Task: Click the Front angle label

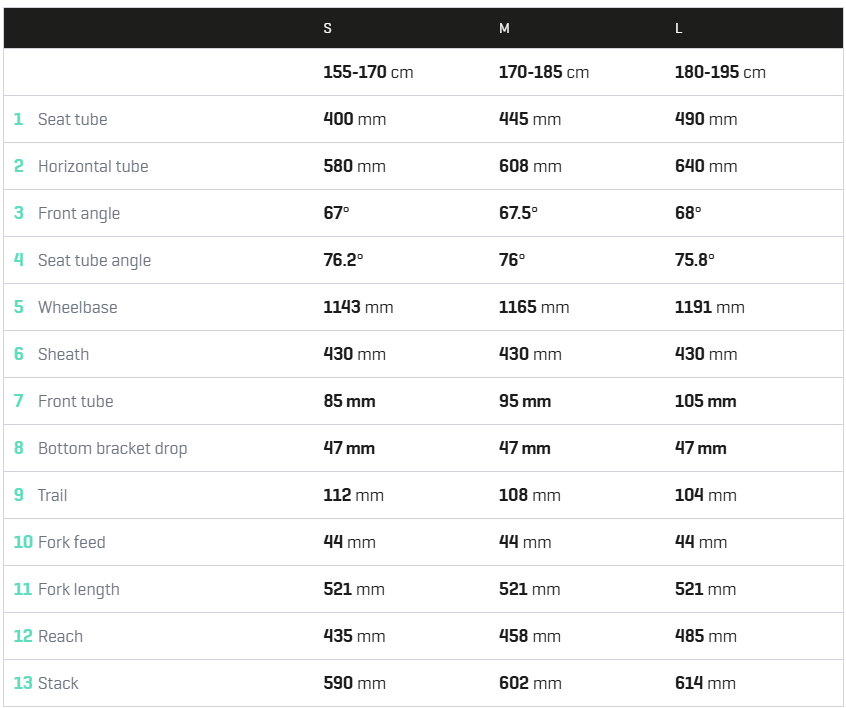Action: (x=79, y=213)
